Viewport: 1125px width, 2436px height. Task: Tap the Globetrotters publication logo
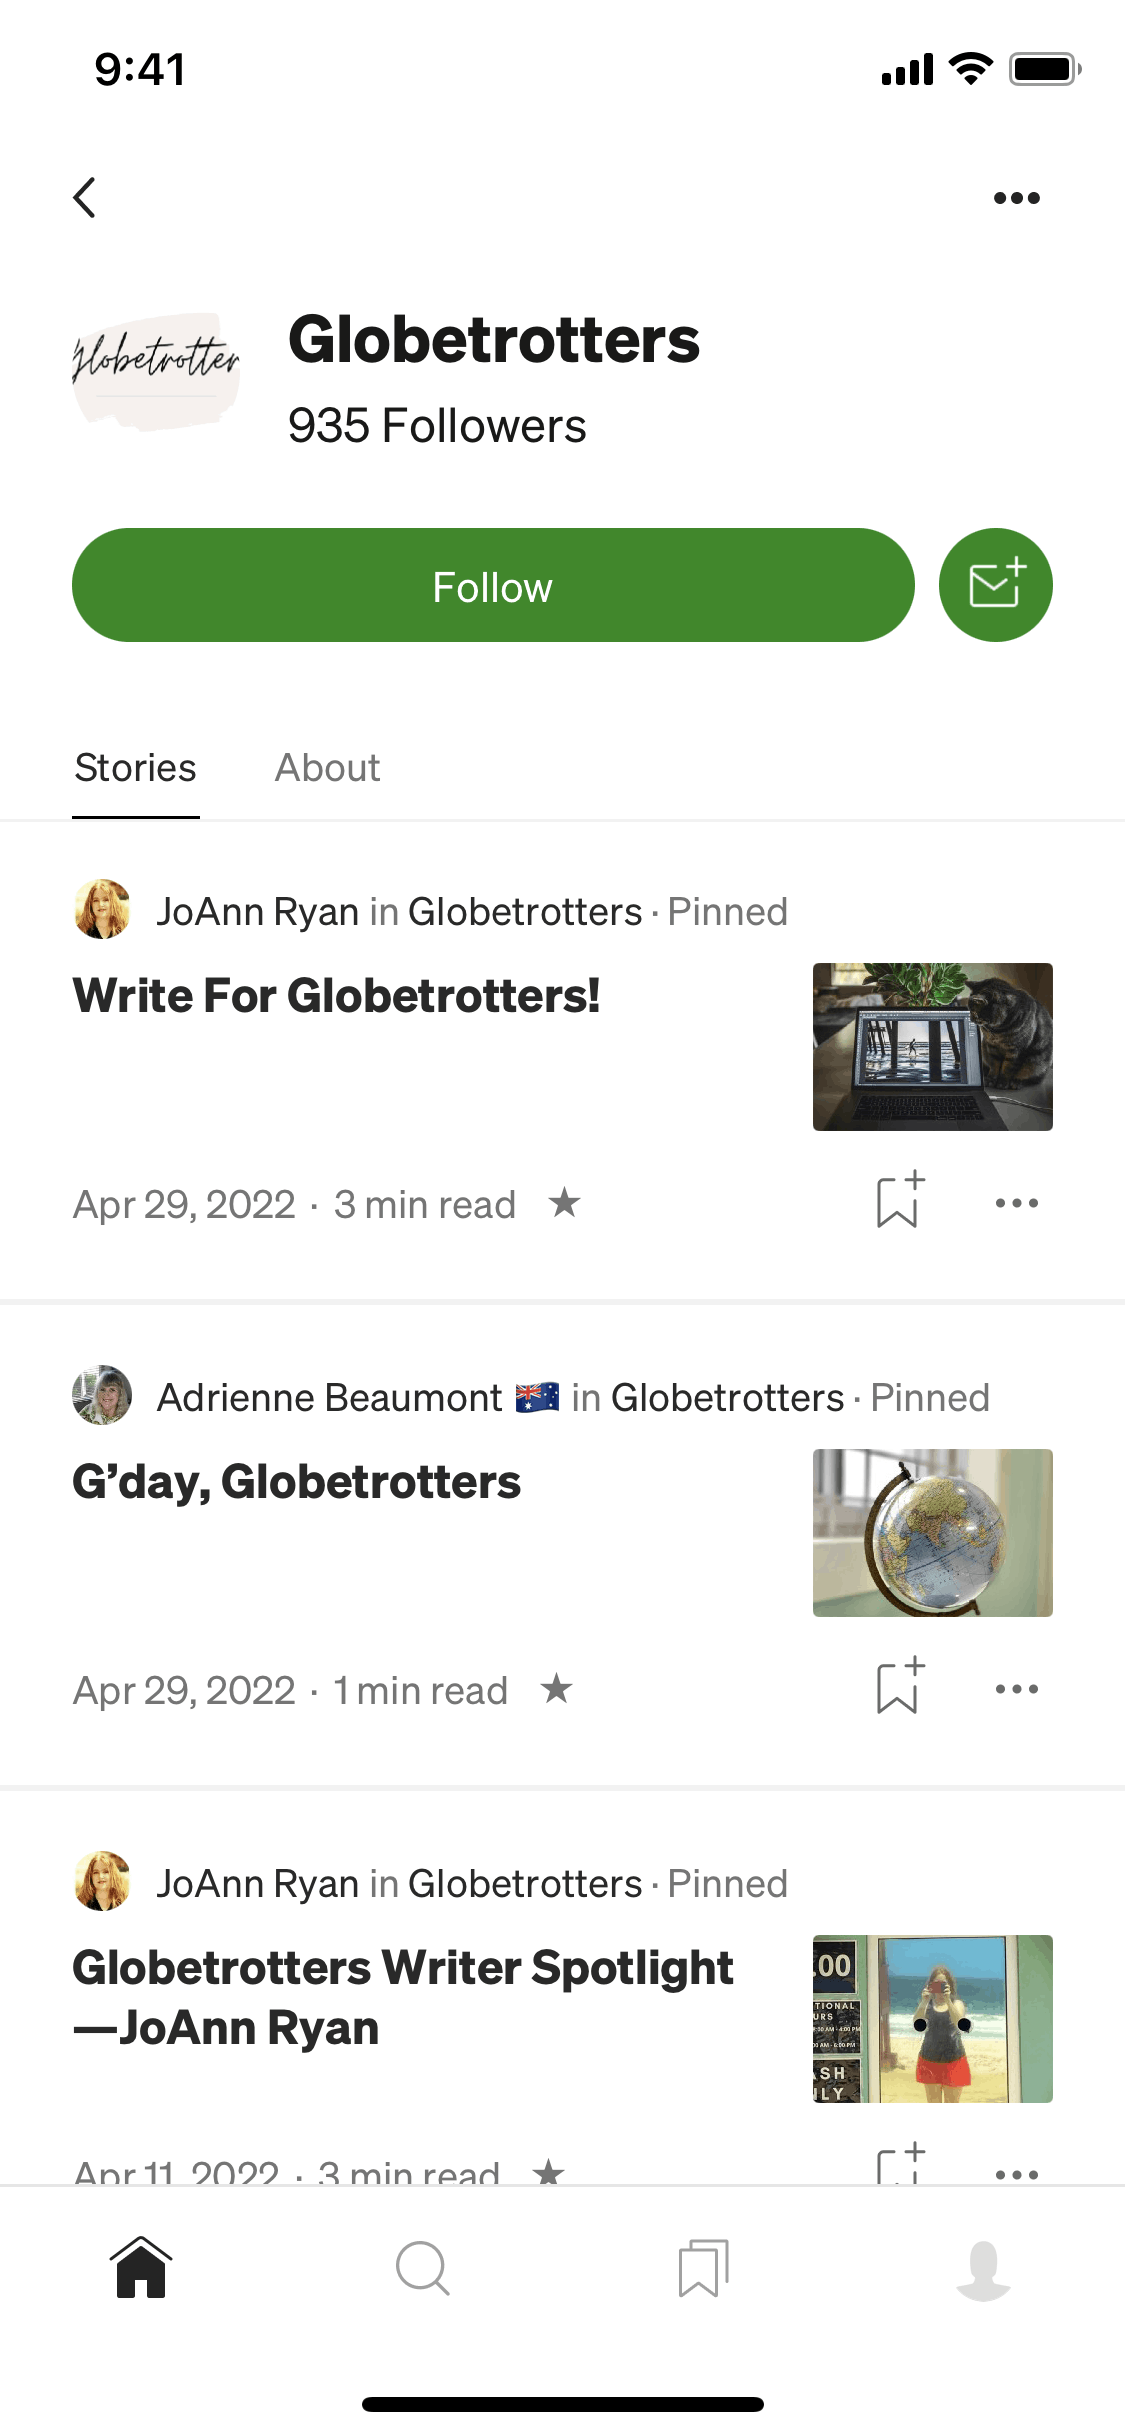click(x=156, y=371)
